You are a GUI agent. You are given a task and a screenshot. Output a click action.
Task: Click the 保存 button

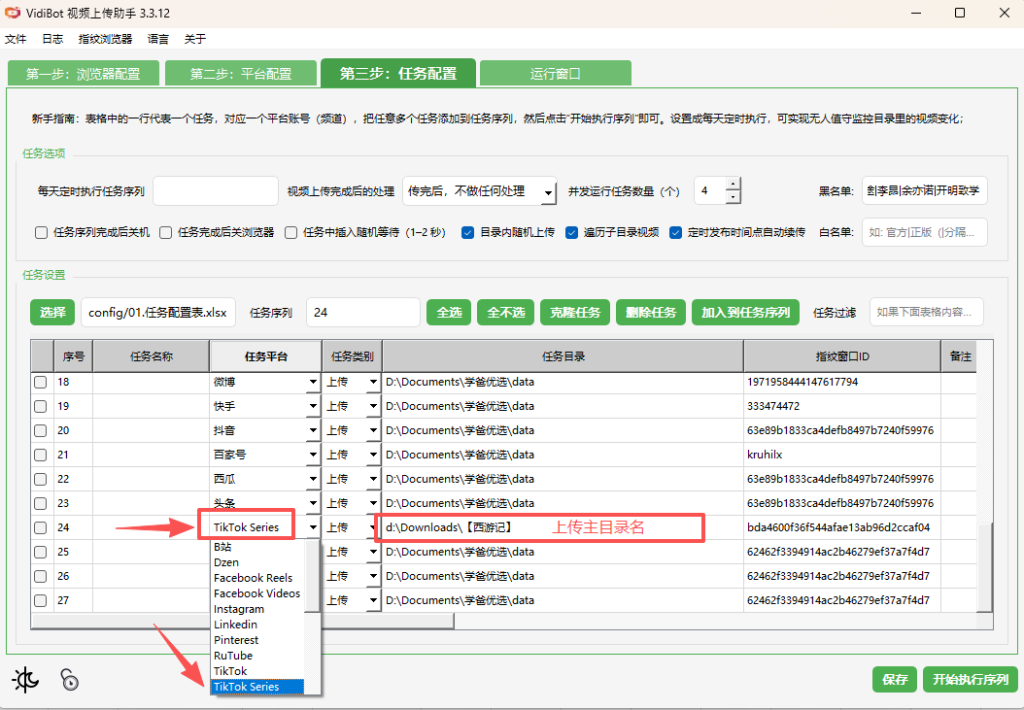894,679
